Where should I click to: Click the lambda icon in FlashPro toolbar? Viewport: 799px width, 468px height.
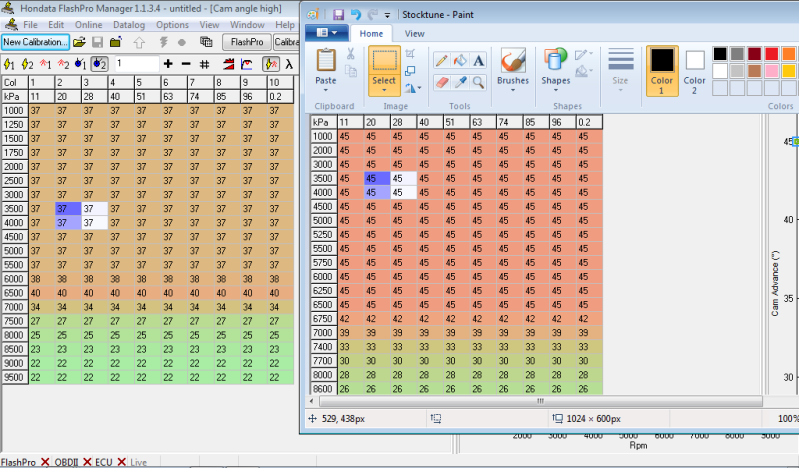[289, 64]
